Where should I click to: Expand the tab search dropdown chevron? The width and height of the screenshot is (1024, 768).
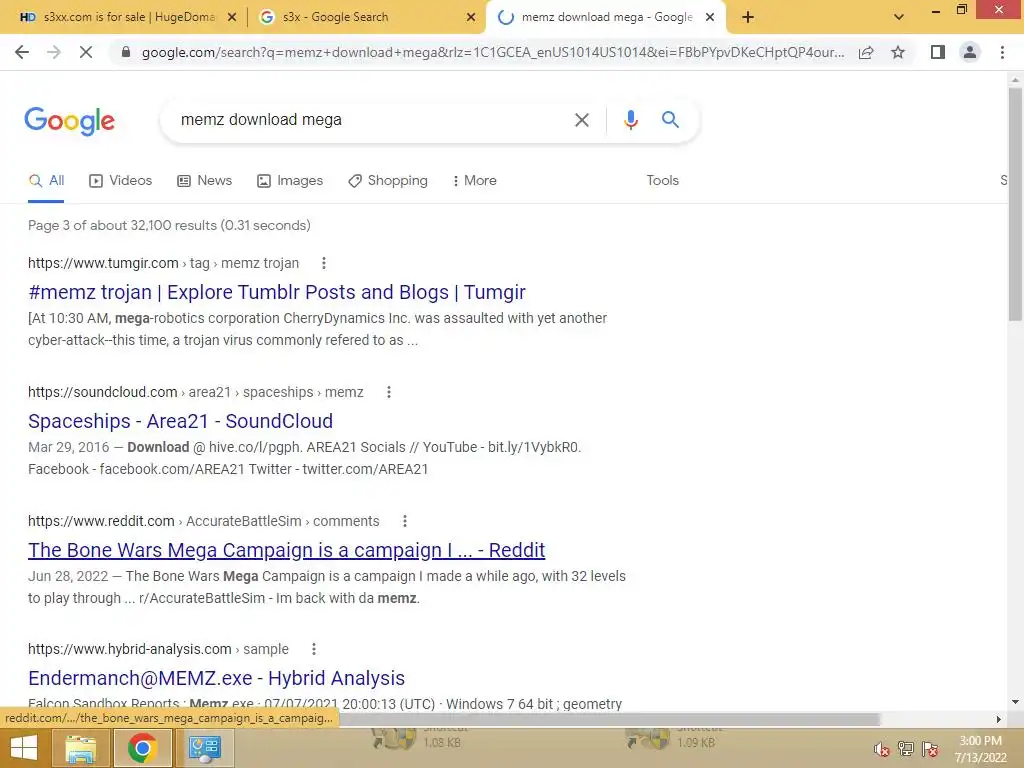pyautogui.click(x=899, y=18)
